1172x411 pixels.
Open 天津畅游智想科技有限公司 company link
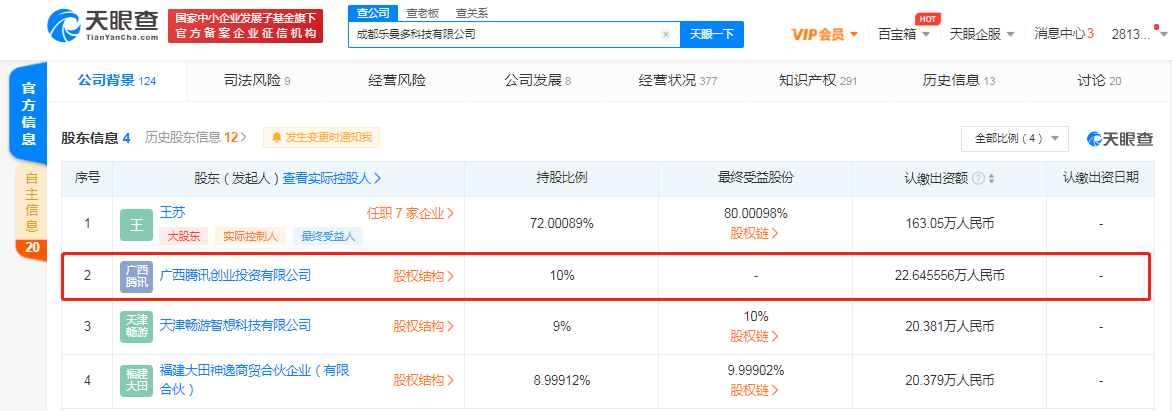pos(235,325)
